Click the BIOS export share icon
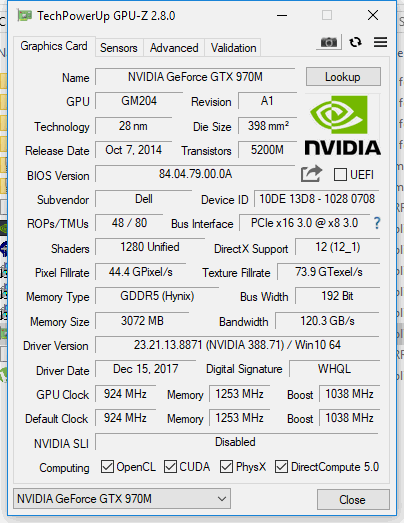This screenshot has width=404, height=523. 311,174
